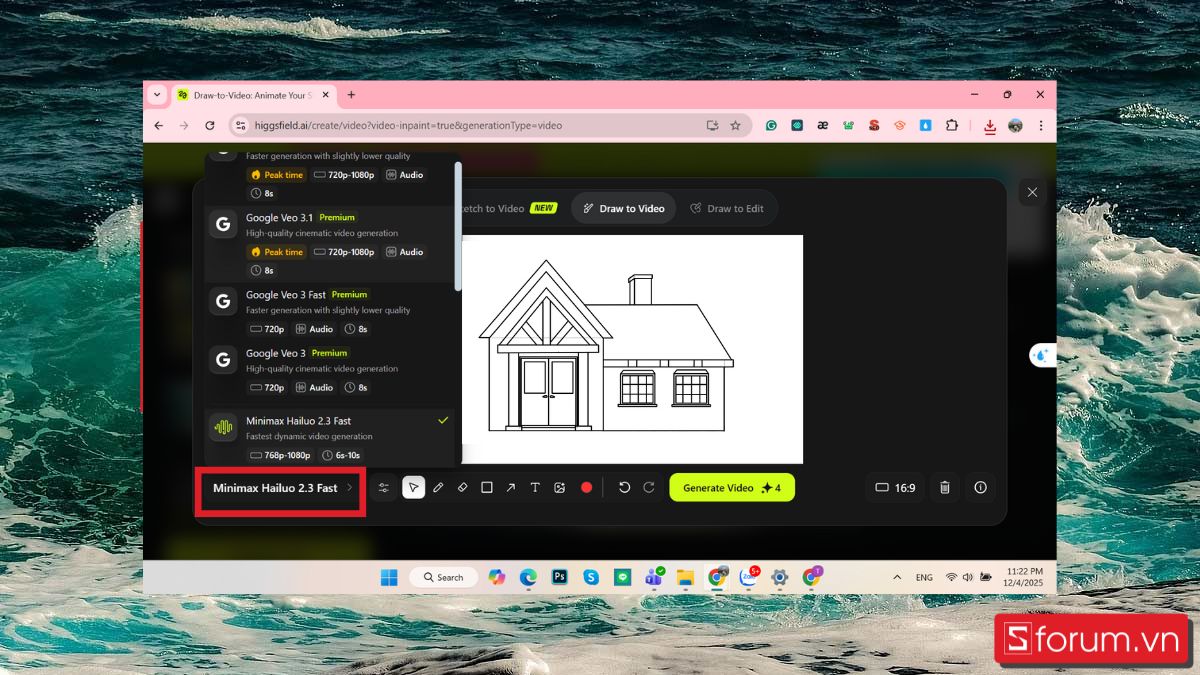1200x675 pixels.
Task: Open Chrome three-dot menu
Action: [1041, 126]
